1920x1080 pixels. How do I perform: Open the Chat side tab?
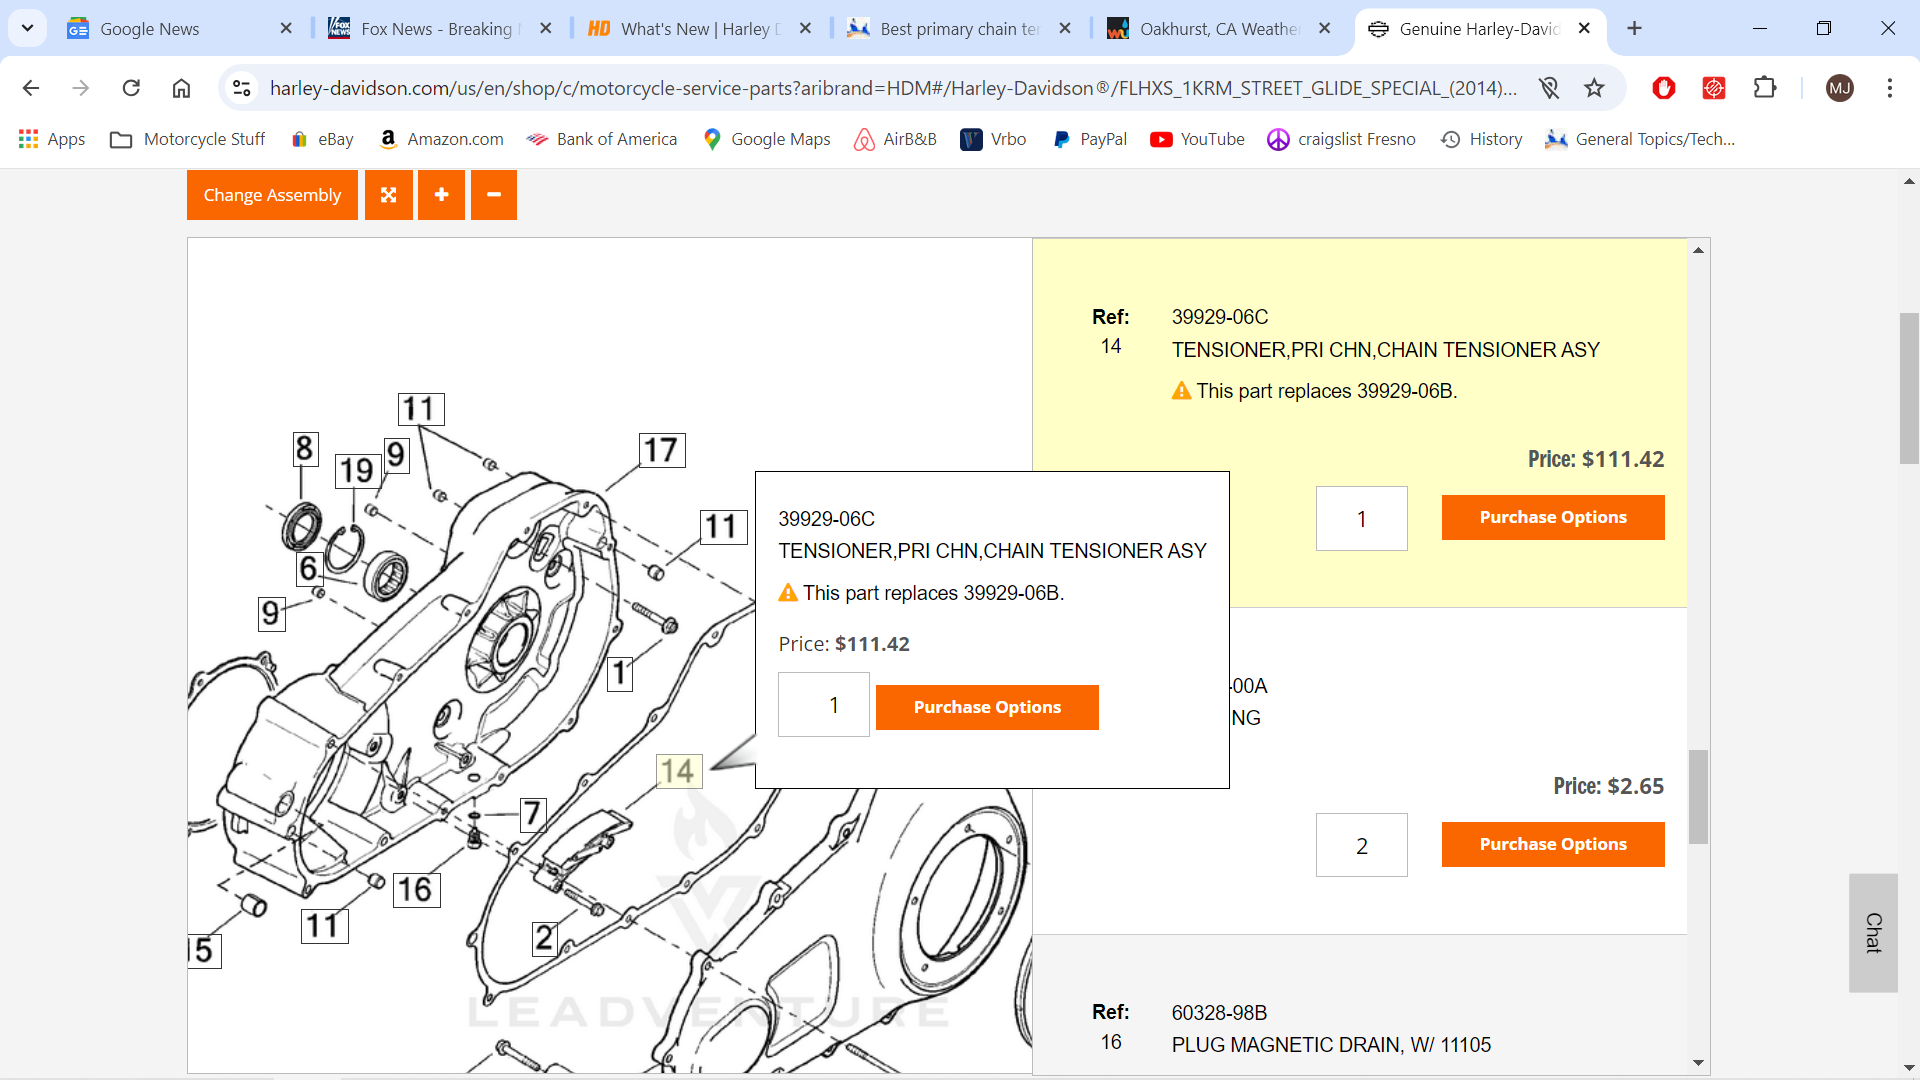pos(1873,932)
